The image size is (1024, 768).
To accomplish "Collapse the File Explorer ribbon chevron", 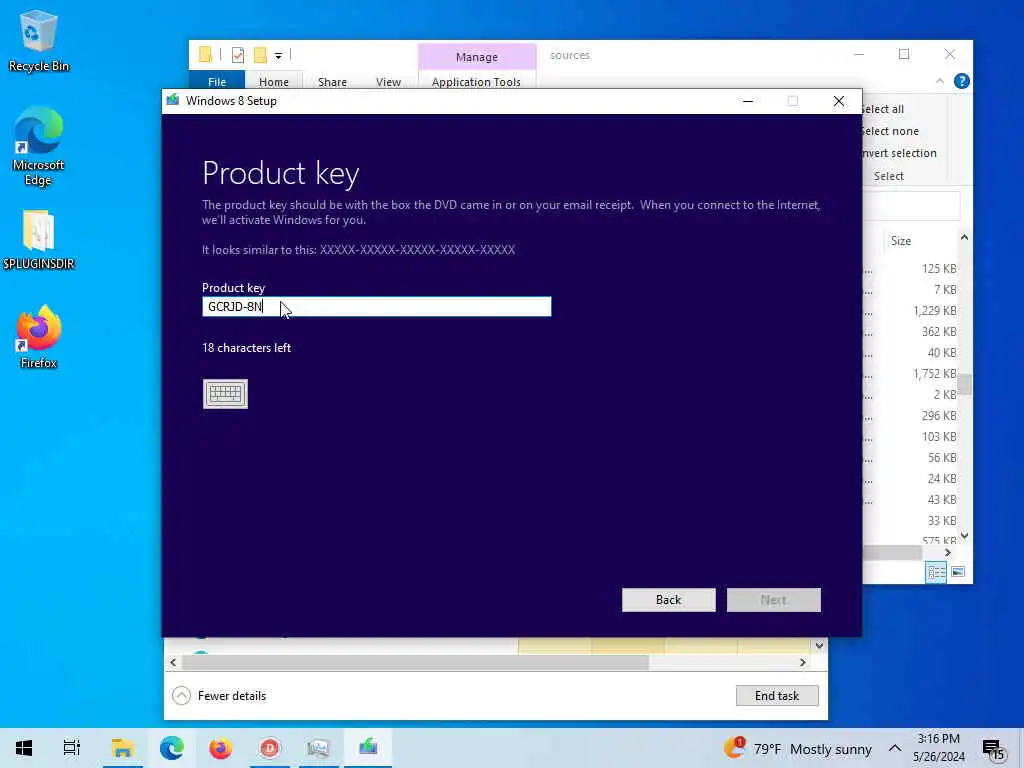I will coord(940,81).
